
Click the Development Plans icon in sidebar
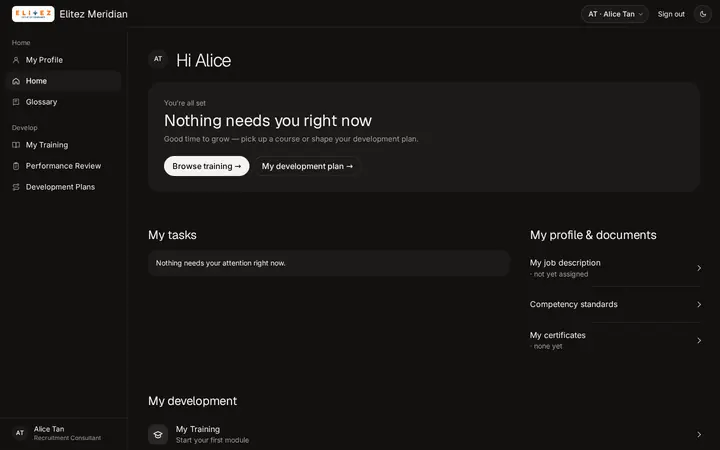coord(16,187)
